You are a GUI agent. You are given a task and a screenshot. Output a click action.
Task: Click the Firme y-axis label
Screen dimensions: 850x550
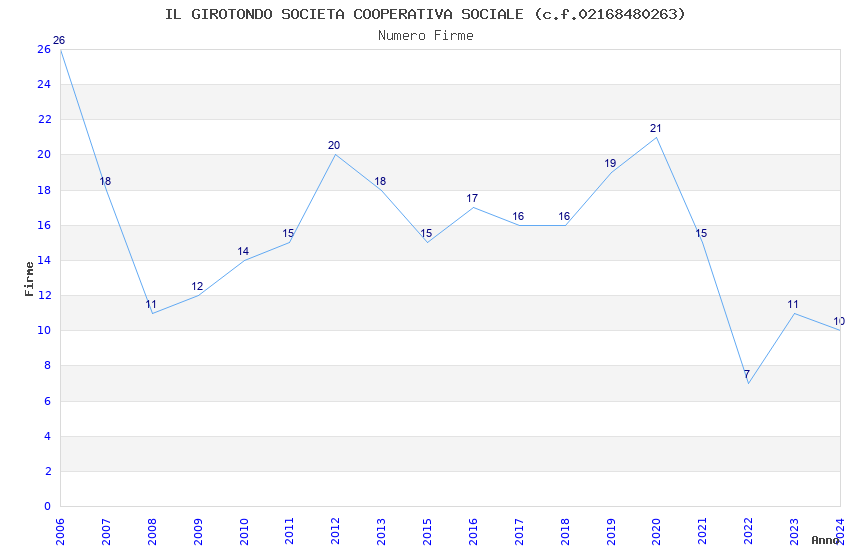point(29,279)
